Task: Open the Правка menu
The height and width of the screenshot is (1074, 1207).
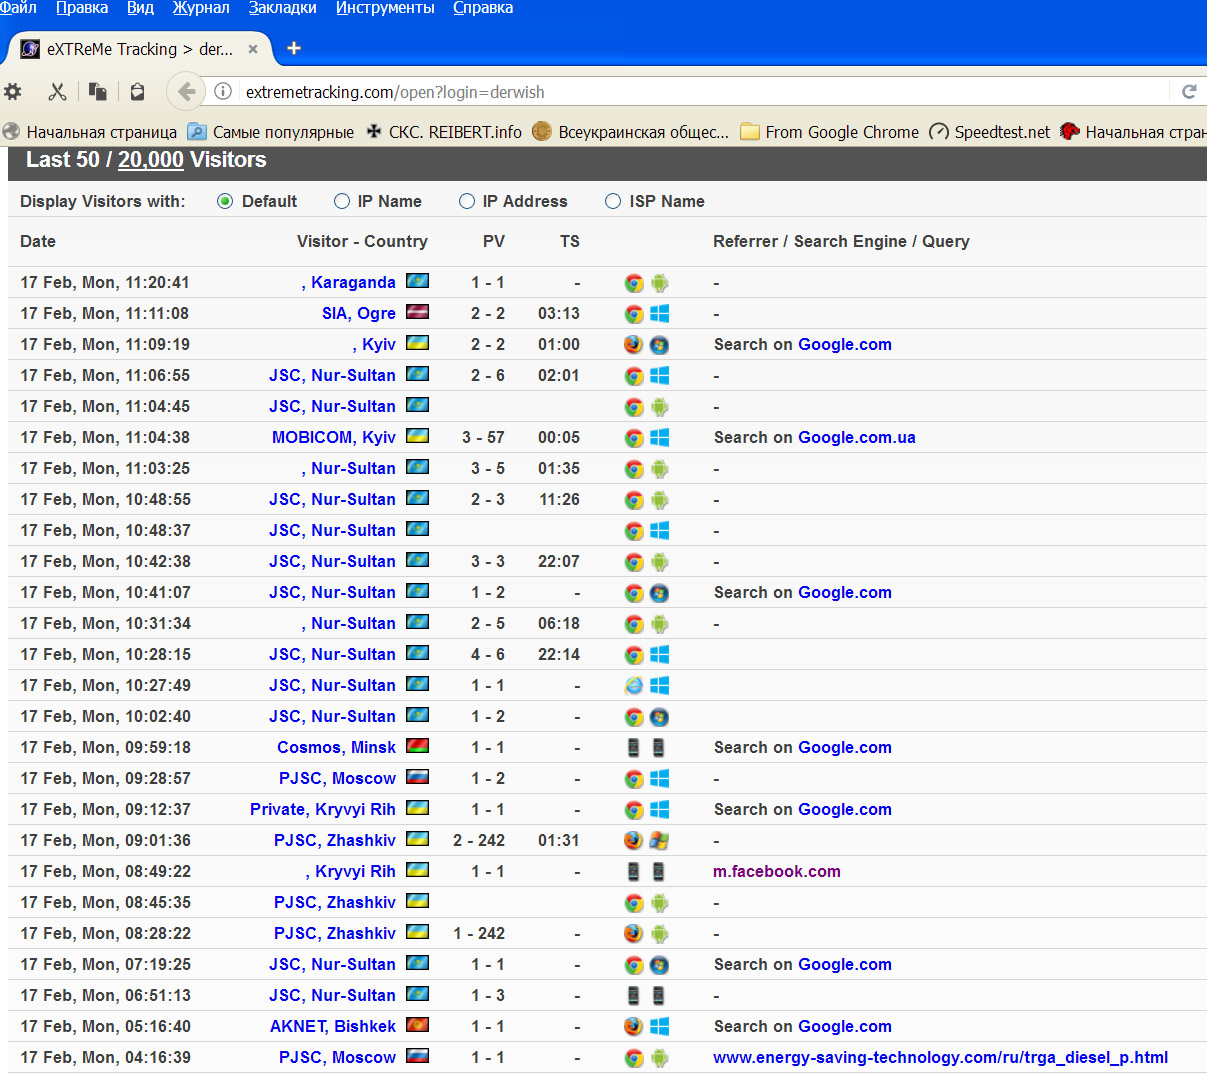Action: [x=82, y=8]
